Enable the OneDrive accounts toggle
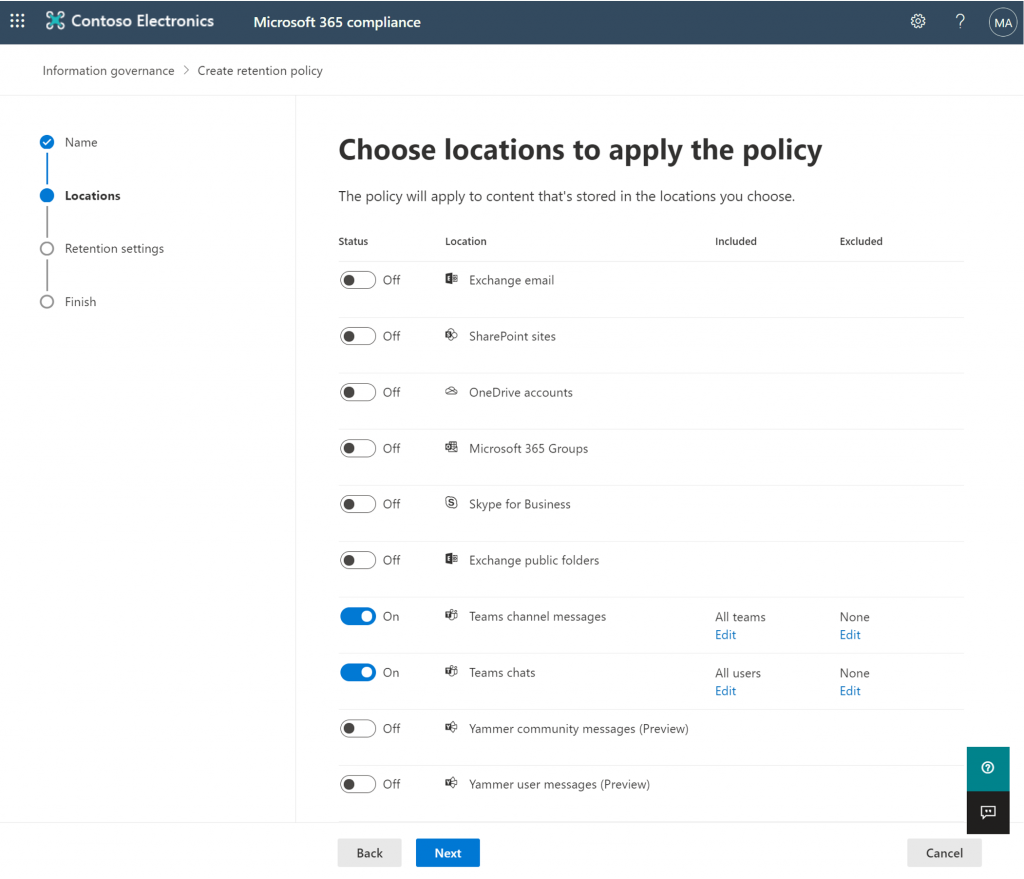Viewport: 1024px width, 879px height. click(x=358, y=392)
